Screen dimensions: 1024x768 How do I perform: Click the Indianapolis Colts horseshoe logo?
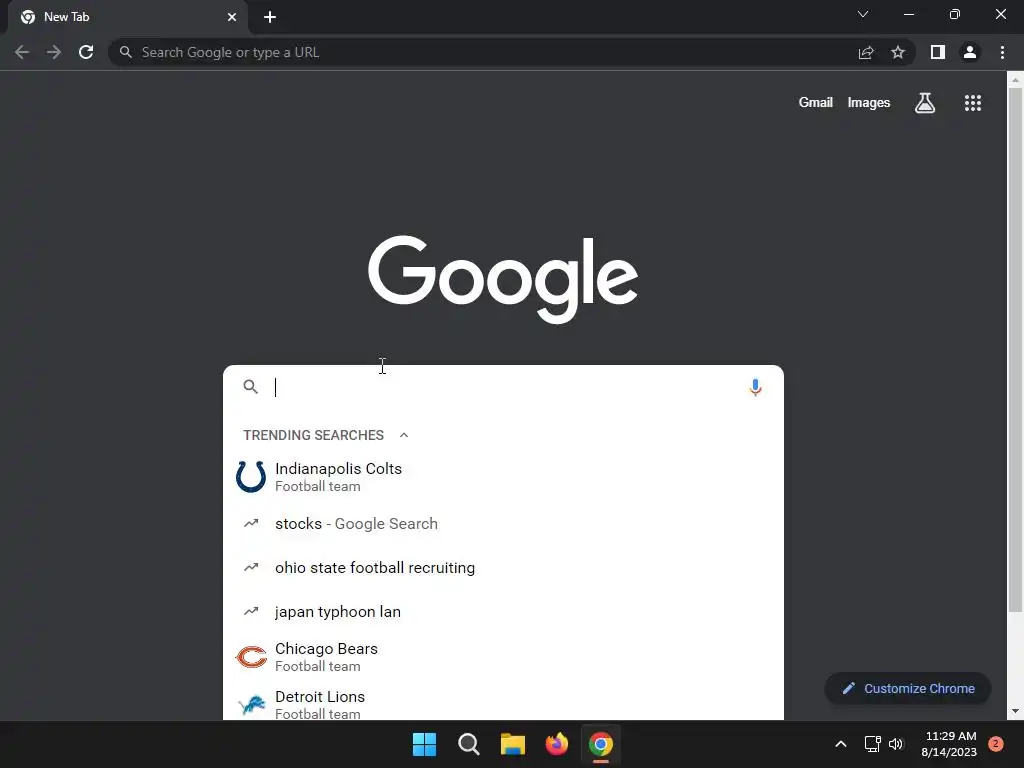(x=251, y=476)
